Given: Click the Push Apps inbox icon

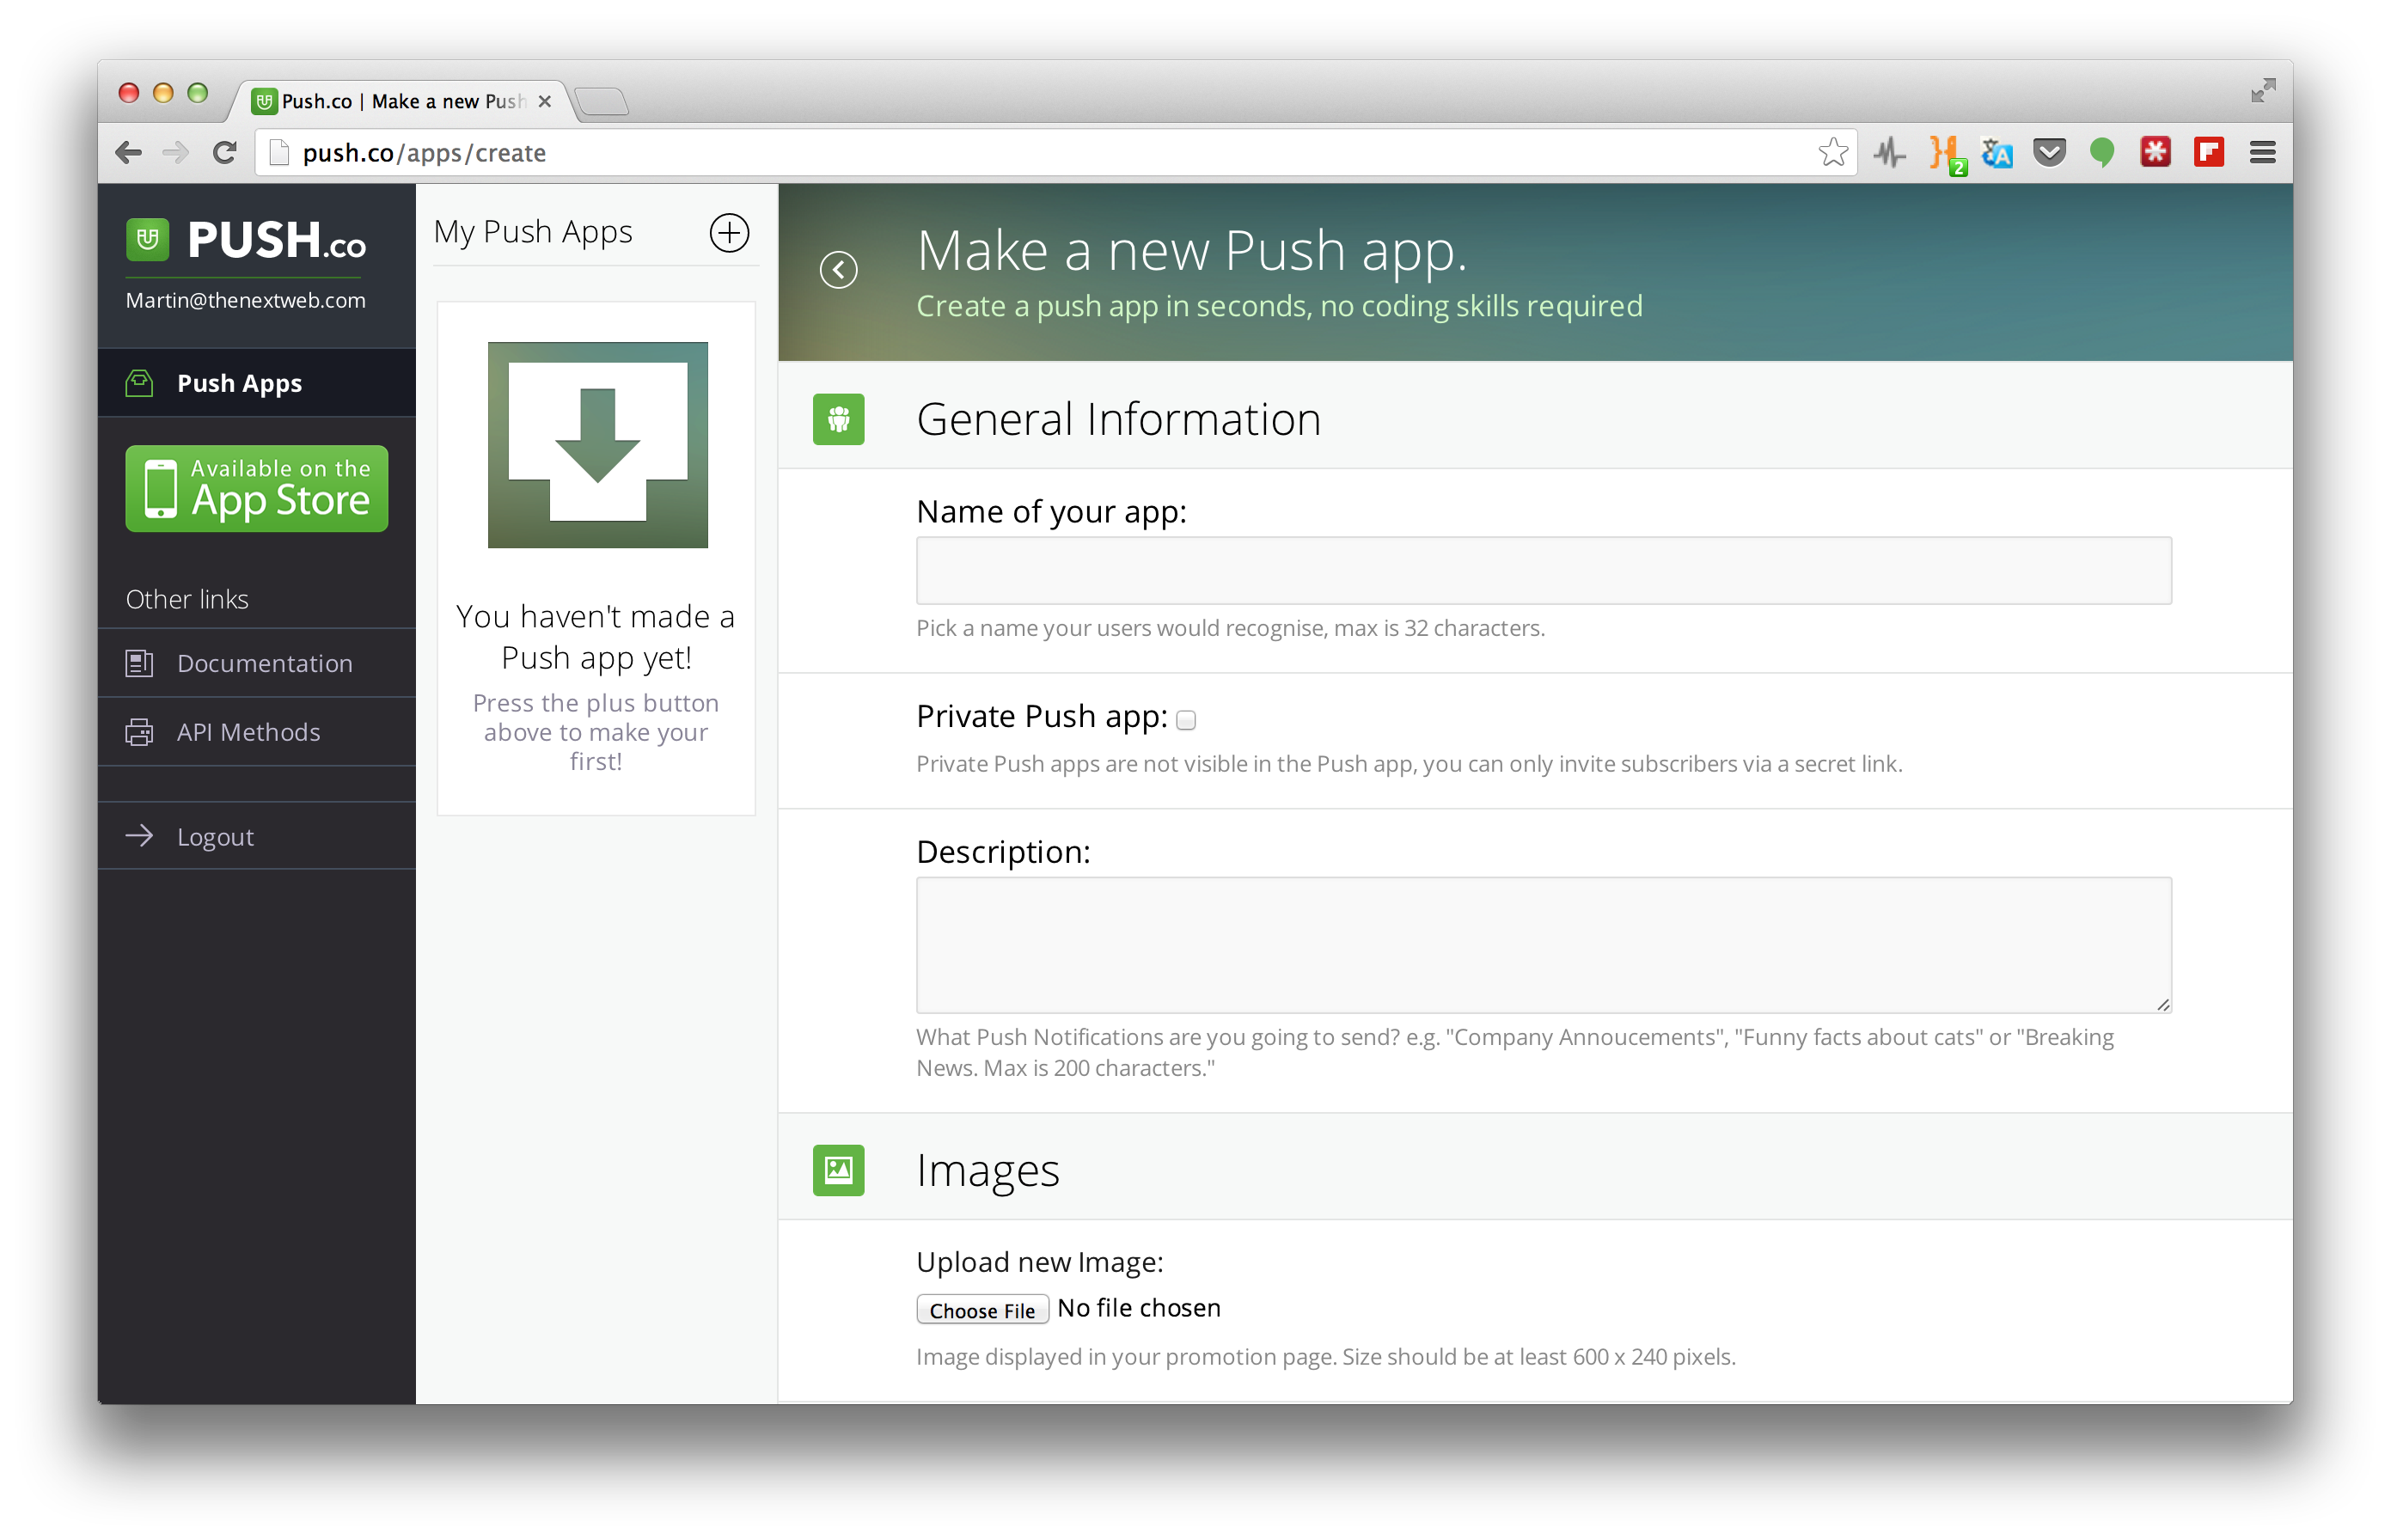Looking at the screenshot, I should pyautogui.click(x=139, y=383).
